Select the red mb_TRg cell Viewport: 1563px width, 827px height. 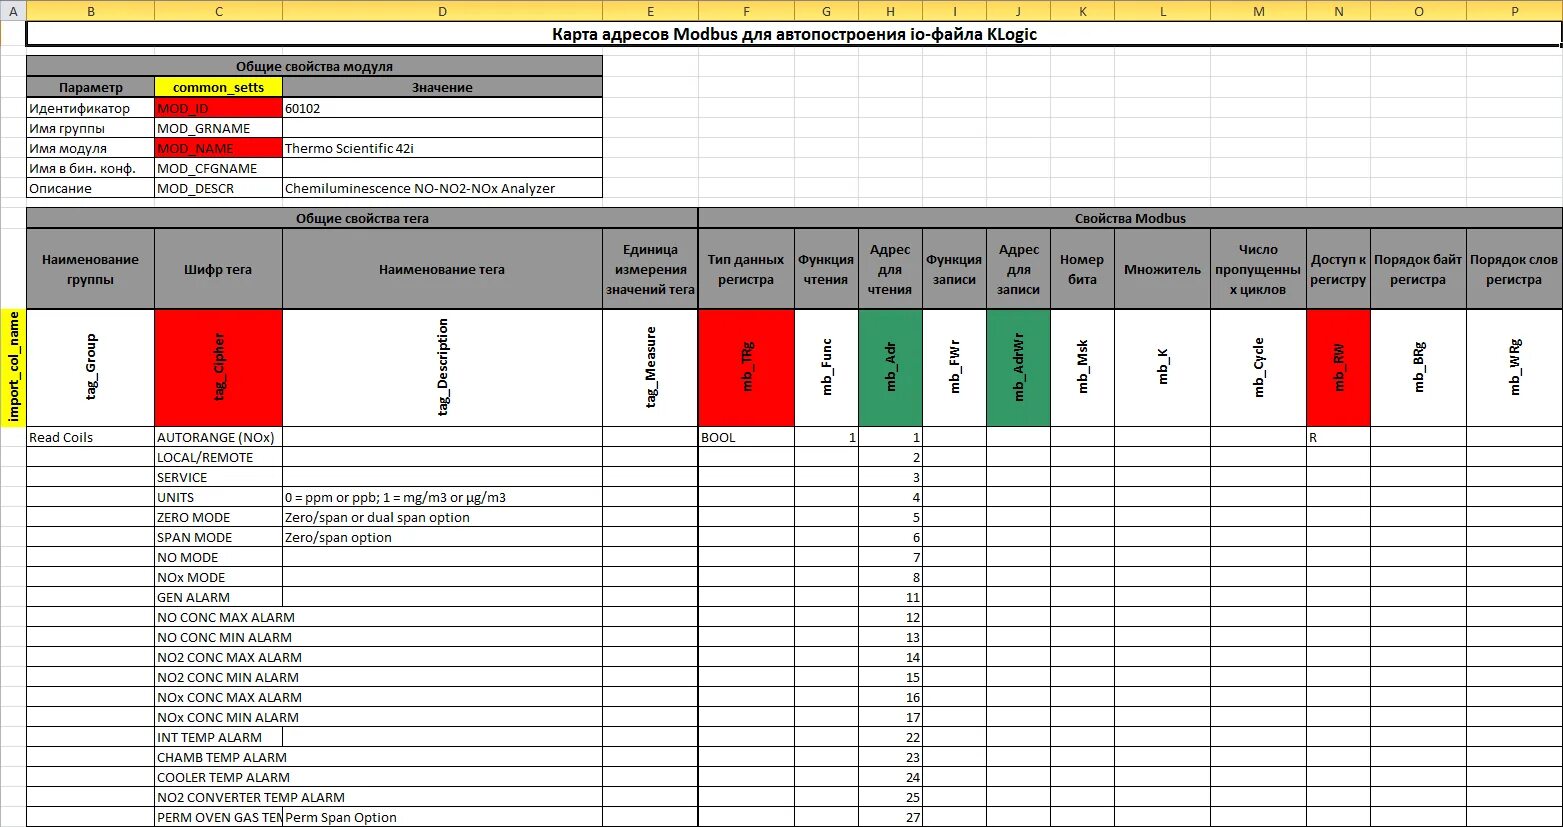click(x=747, y=368)
